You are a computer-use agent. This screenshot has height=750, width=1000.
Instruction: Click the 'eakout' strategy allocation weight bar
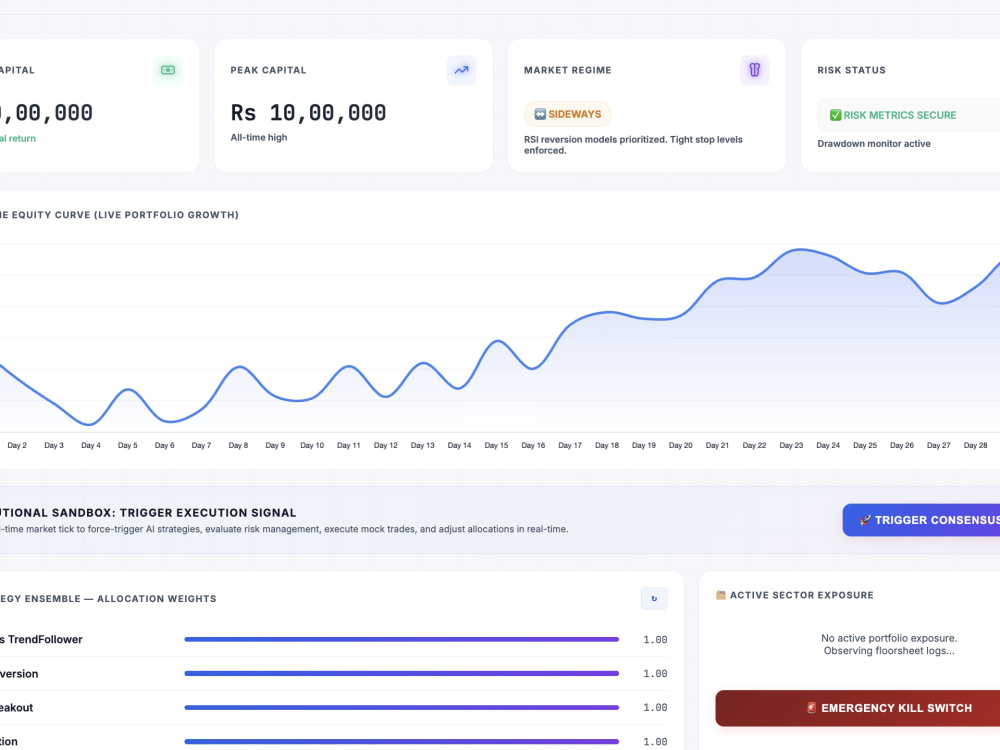[401, 707]
